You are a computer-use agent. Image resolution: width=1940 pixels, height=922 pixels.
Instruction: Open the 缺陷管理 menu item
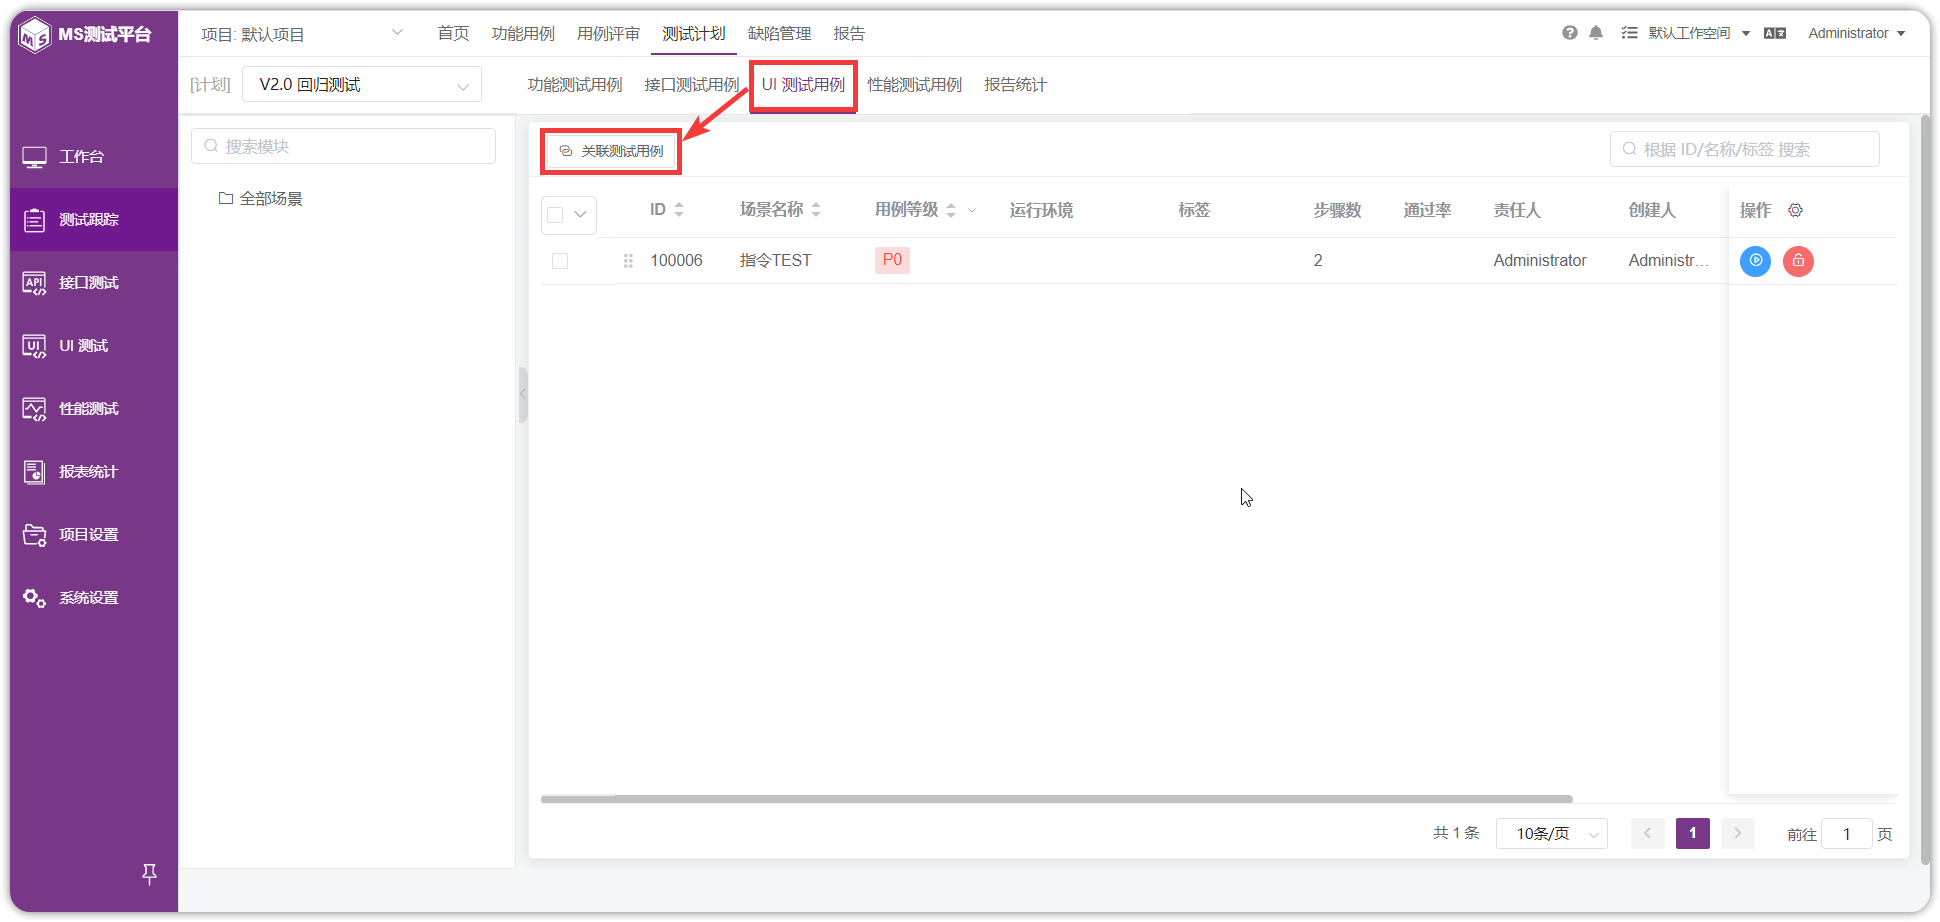780,33
